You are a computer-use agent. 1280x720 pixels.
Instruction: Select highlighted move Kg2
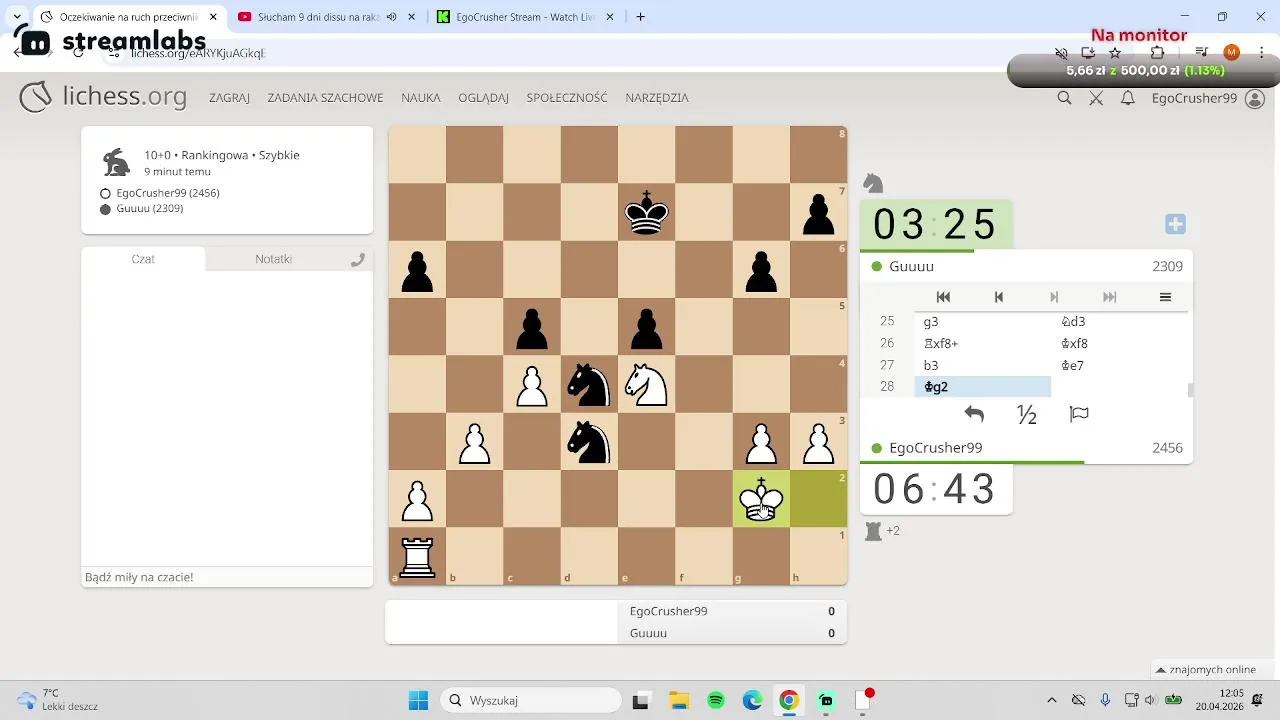click(x=983, y=387)
